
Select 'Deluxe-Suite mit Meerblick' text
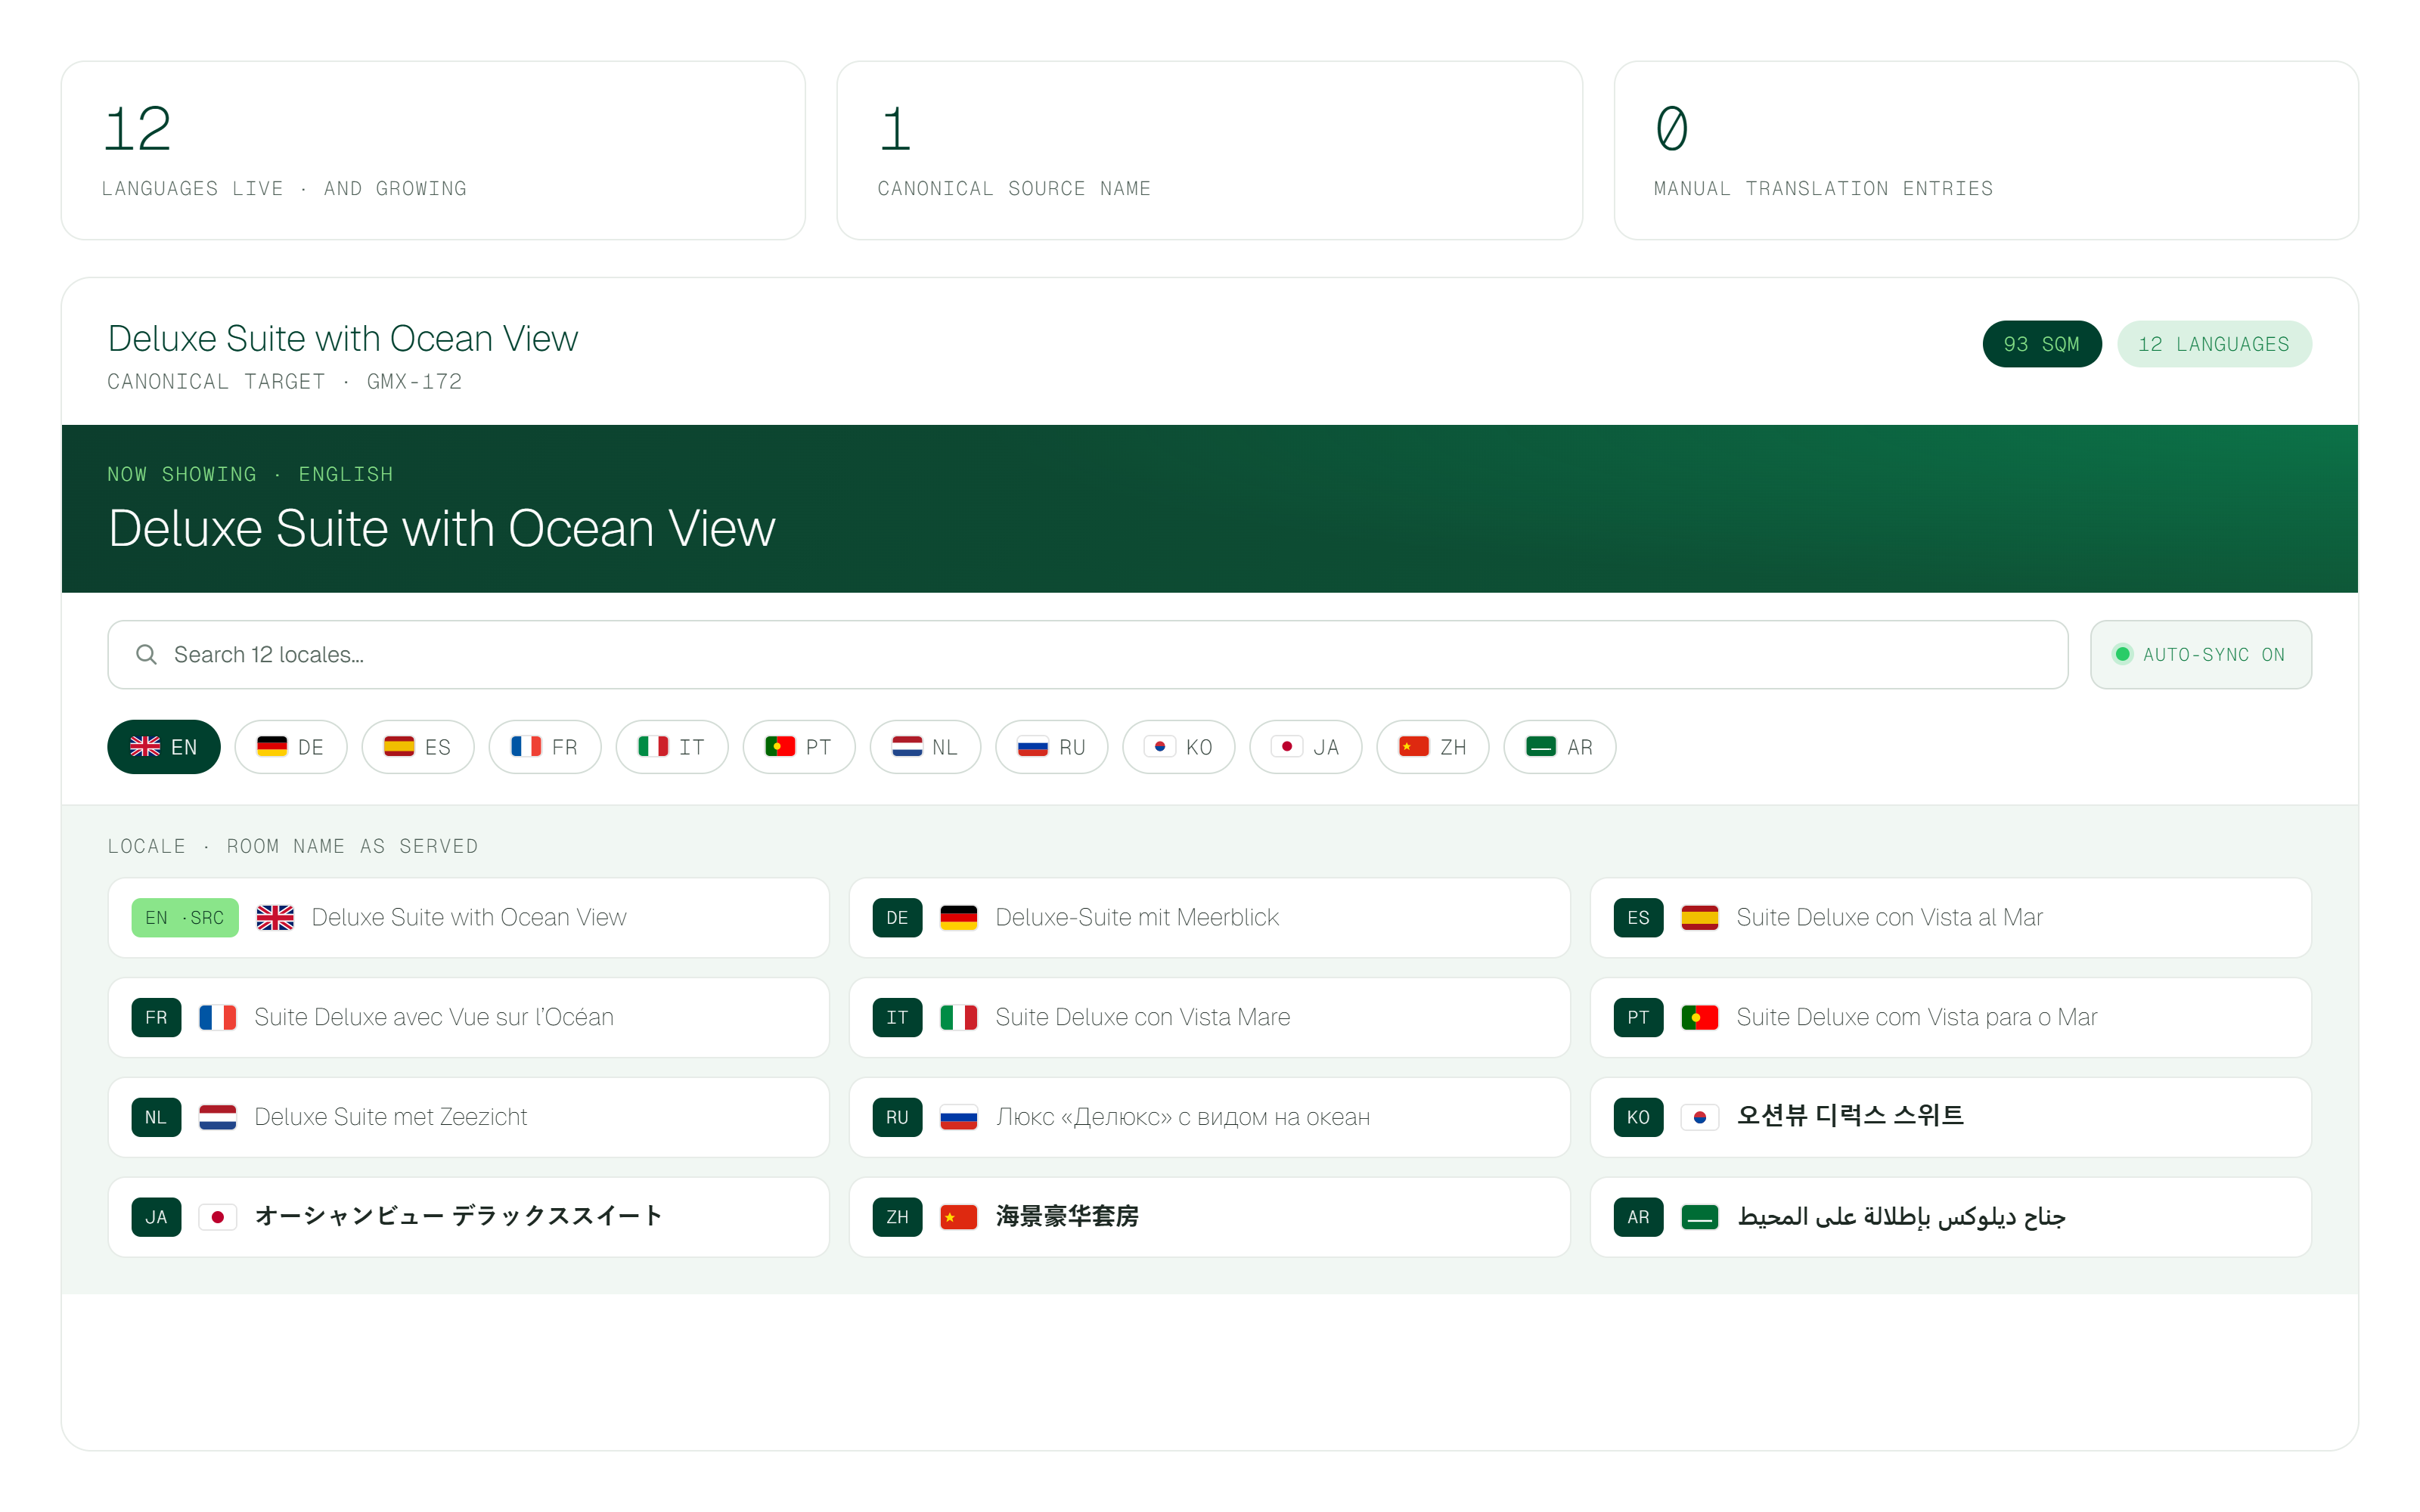pos(1137,918)
